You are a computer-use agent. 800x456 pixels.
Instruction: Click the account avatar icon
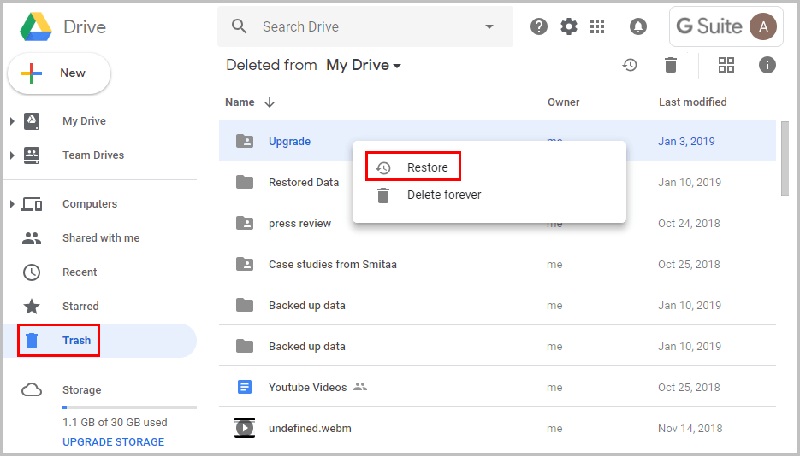(764, 27)
